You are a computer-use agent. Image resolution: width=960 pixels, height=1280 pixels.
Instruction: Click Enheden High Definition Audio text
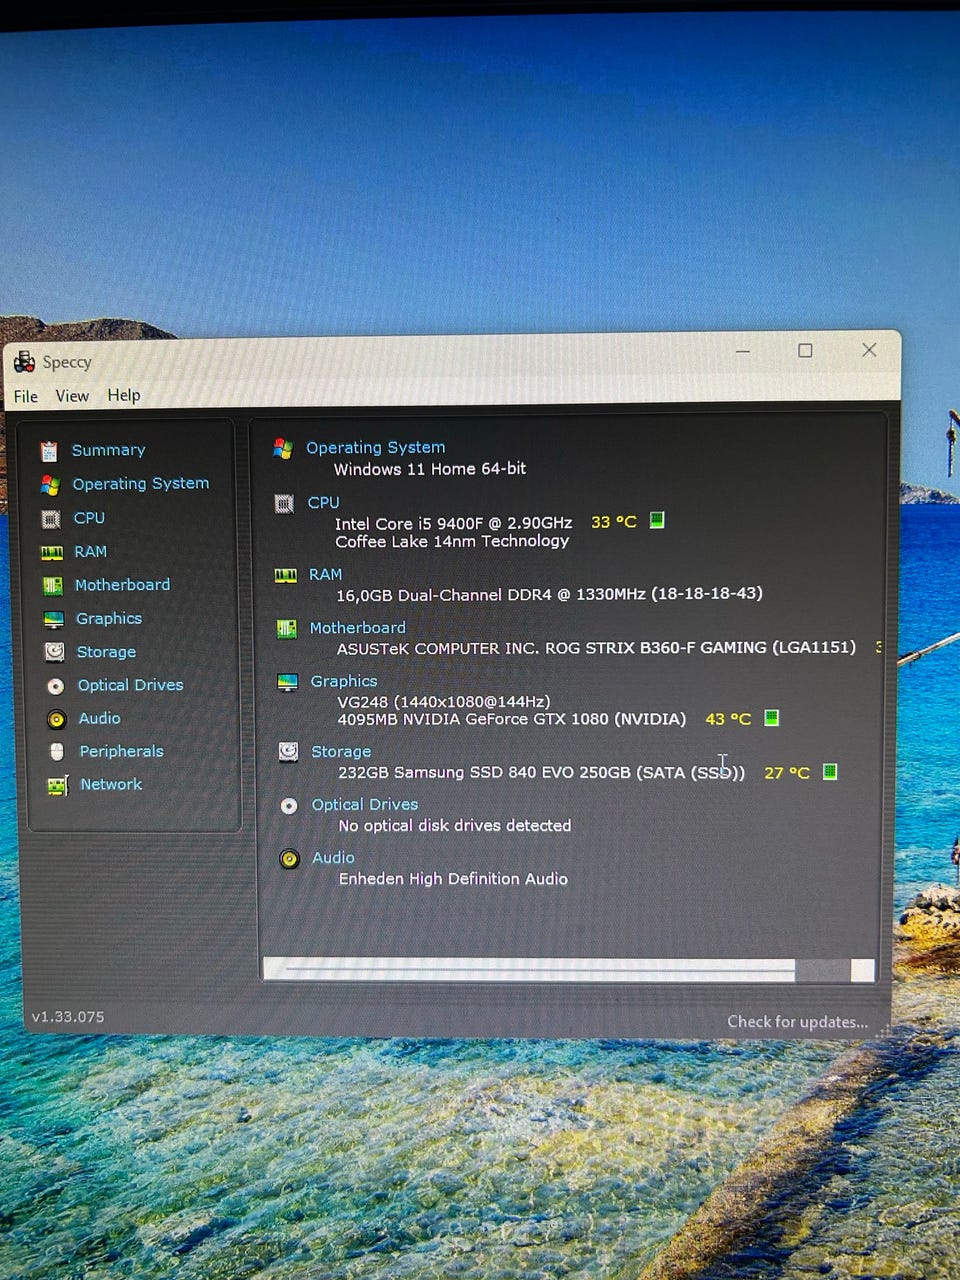453,879
